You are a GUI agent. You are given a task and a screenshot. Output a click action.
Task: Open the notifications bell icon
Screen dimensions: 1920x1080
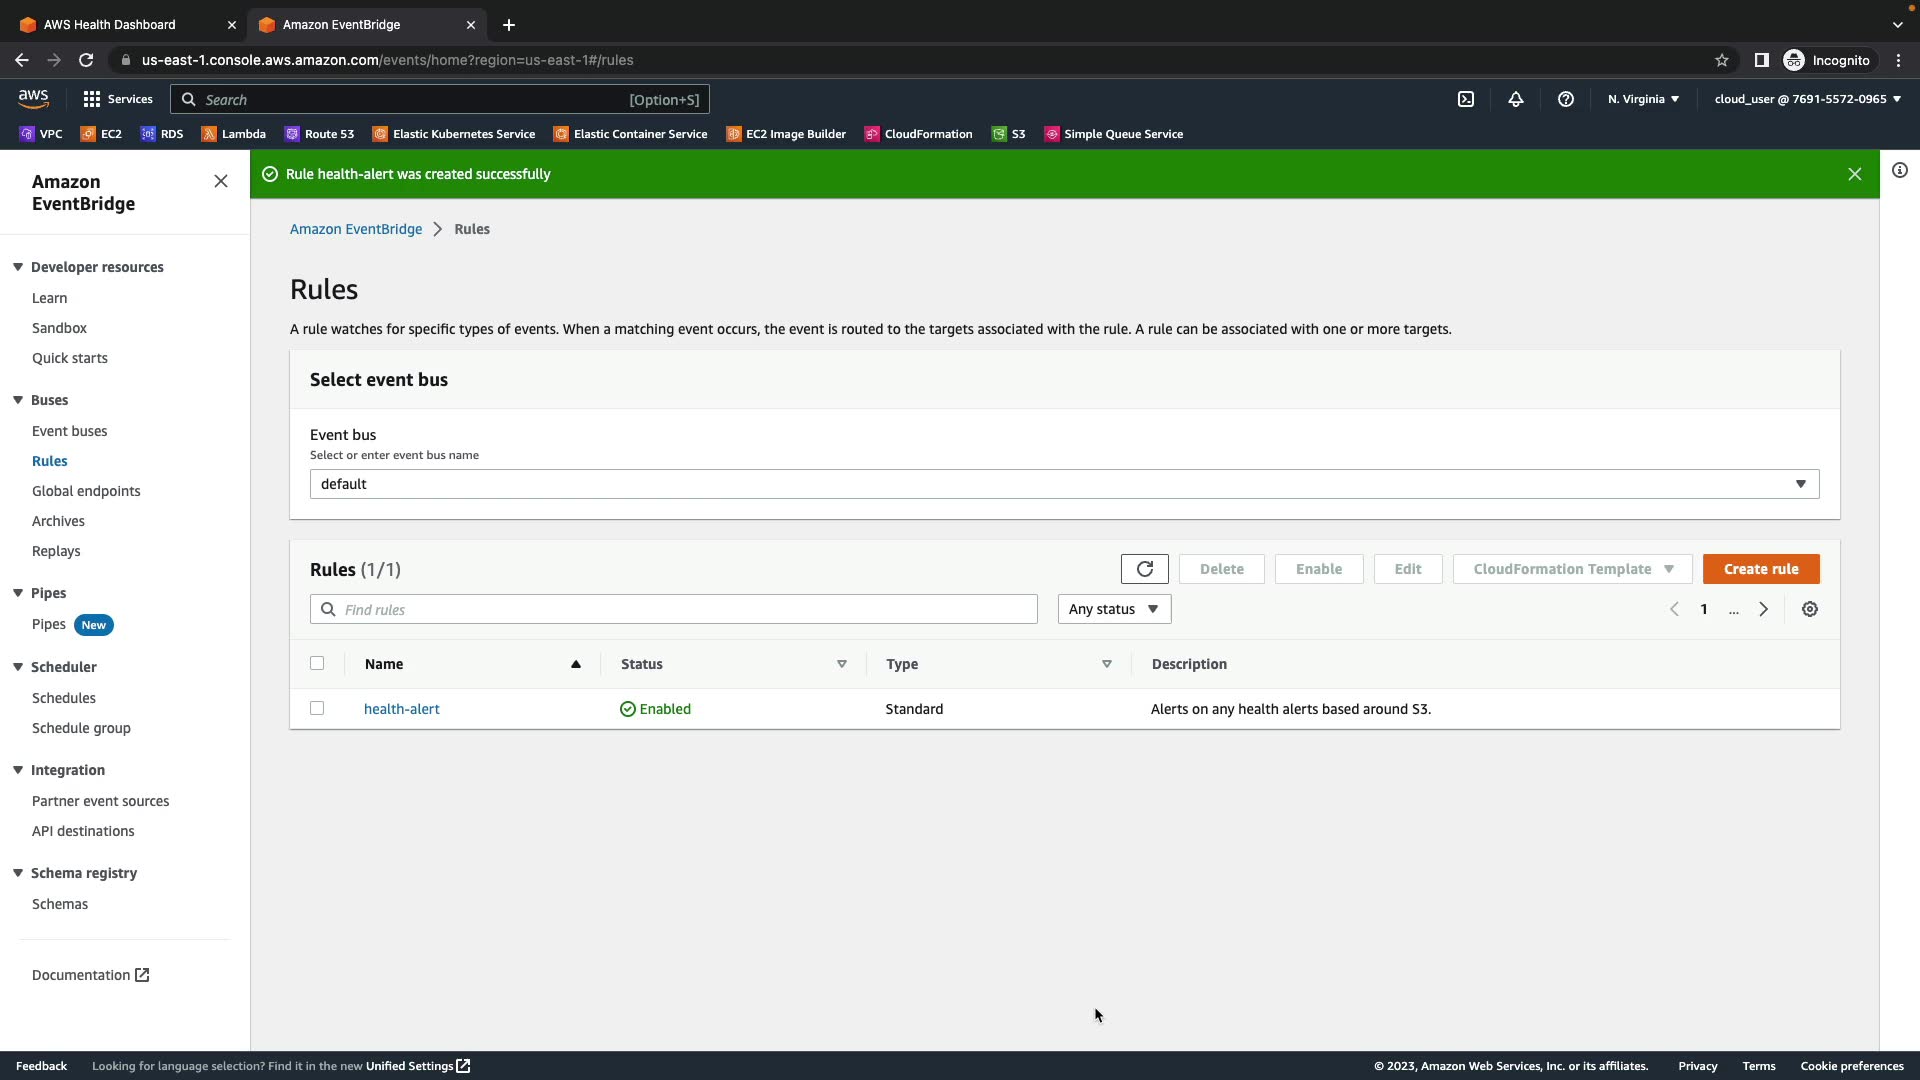pyautogui.click(x=1515, y=99)
